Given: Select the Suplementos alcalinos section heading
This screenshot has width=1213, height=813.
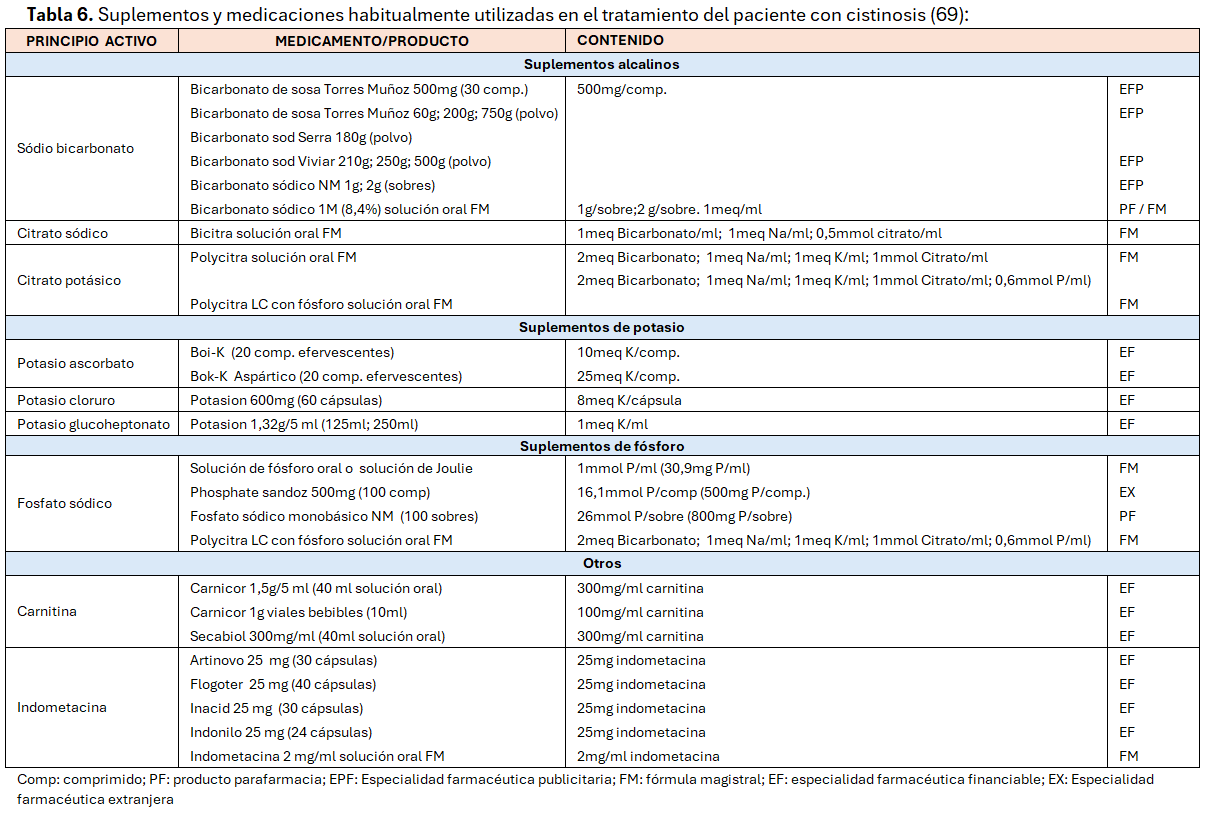Looking at the screenshot, I should tap(601, 65).
